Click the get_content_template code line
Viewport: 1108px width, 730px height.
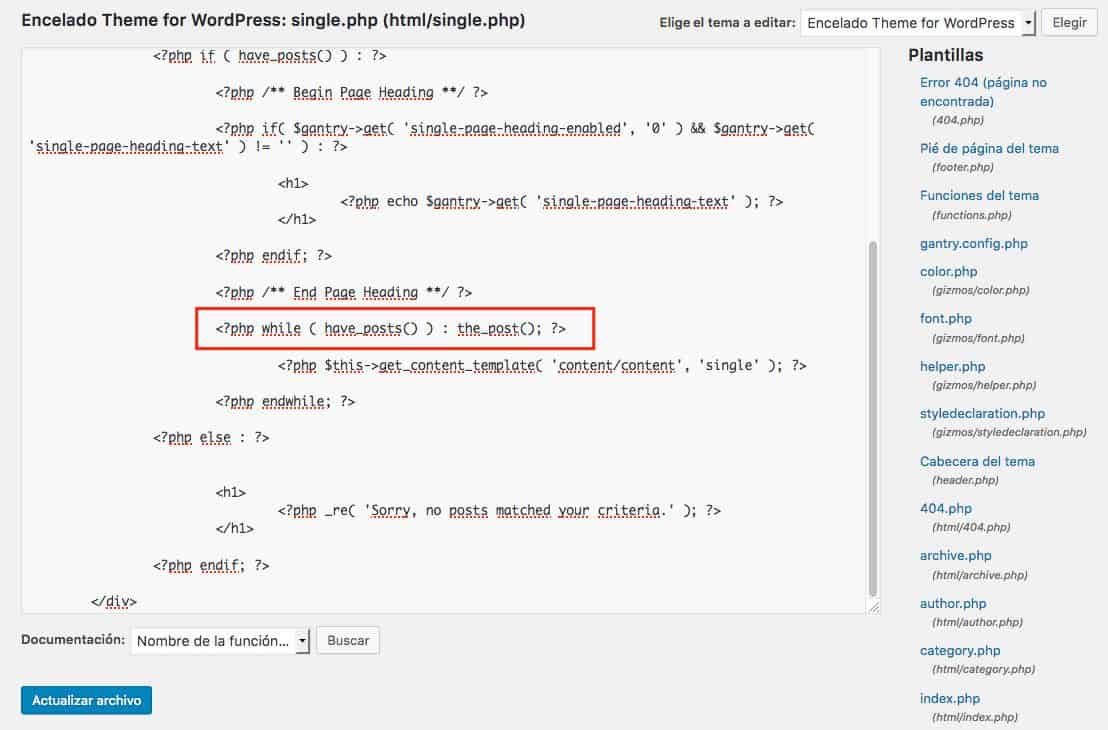(541, 365)
